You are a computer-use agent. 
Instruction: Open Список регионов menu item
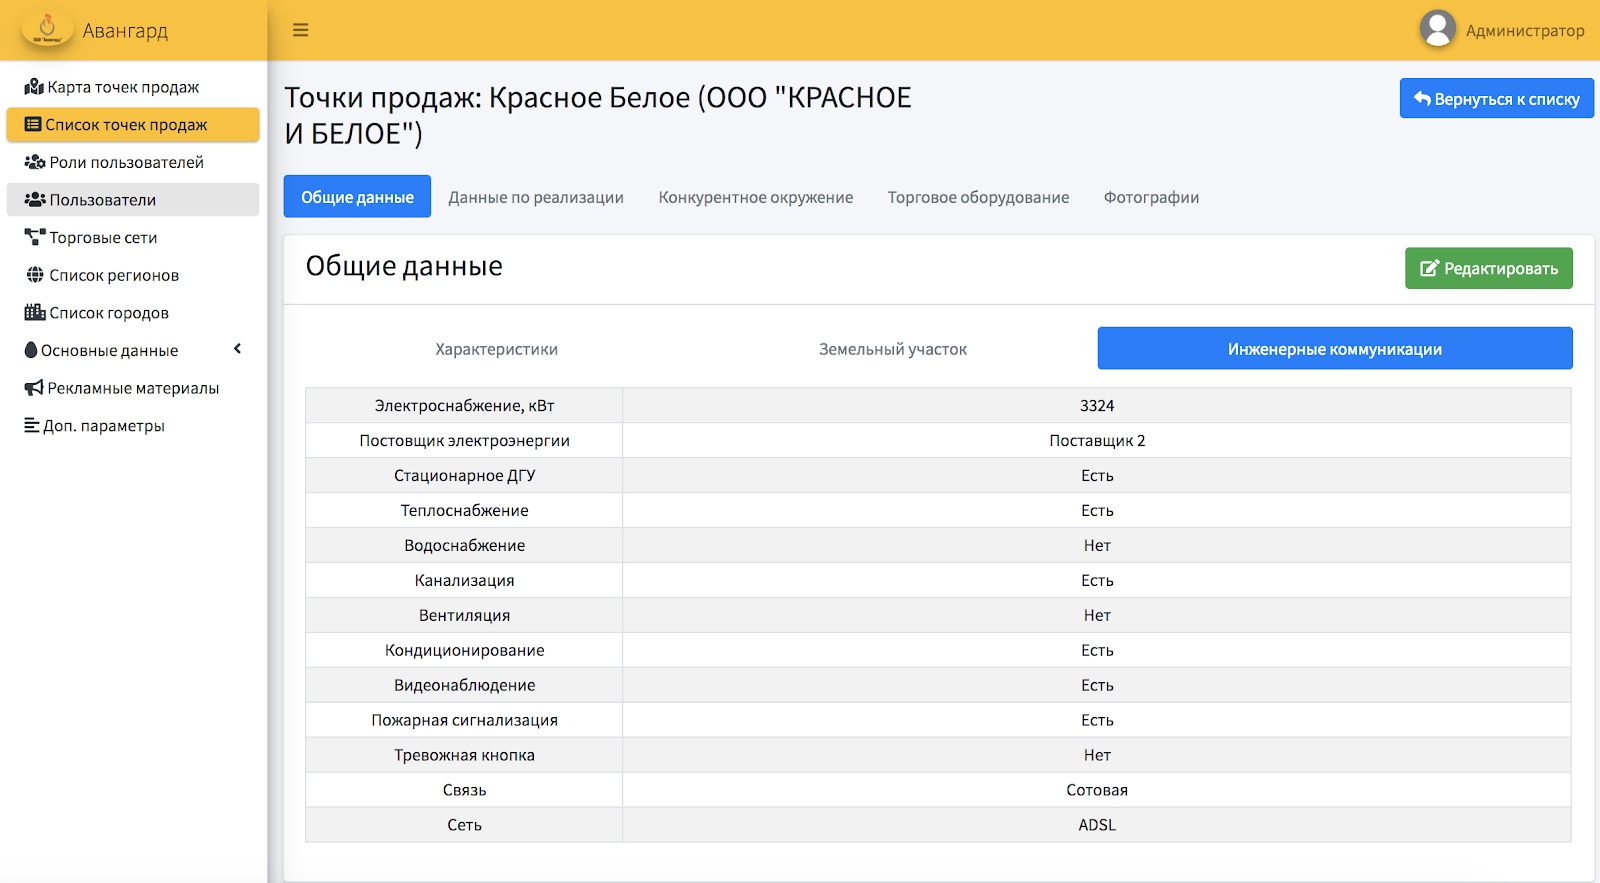133,275
